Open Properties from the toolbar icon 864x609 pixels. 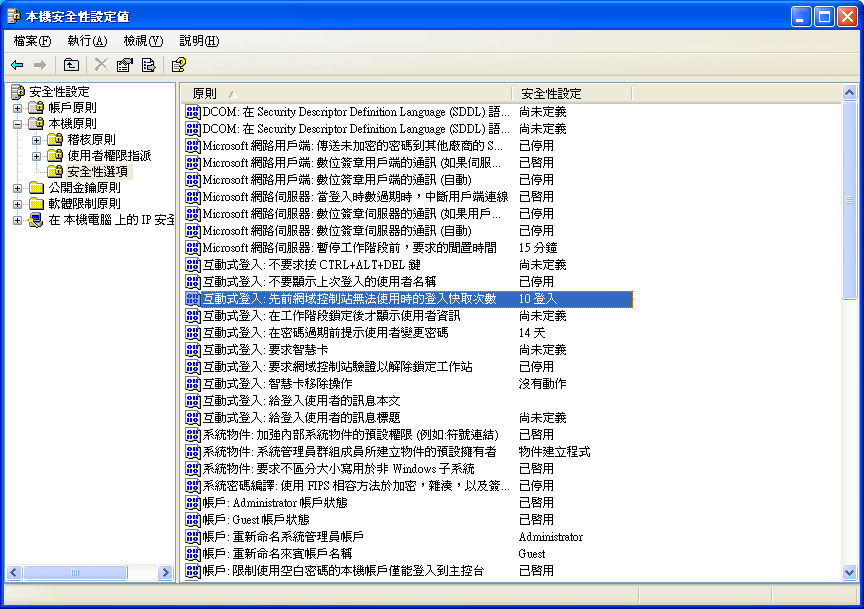click(x=125, y=65)
